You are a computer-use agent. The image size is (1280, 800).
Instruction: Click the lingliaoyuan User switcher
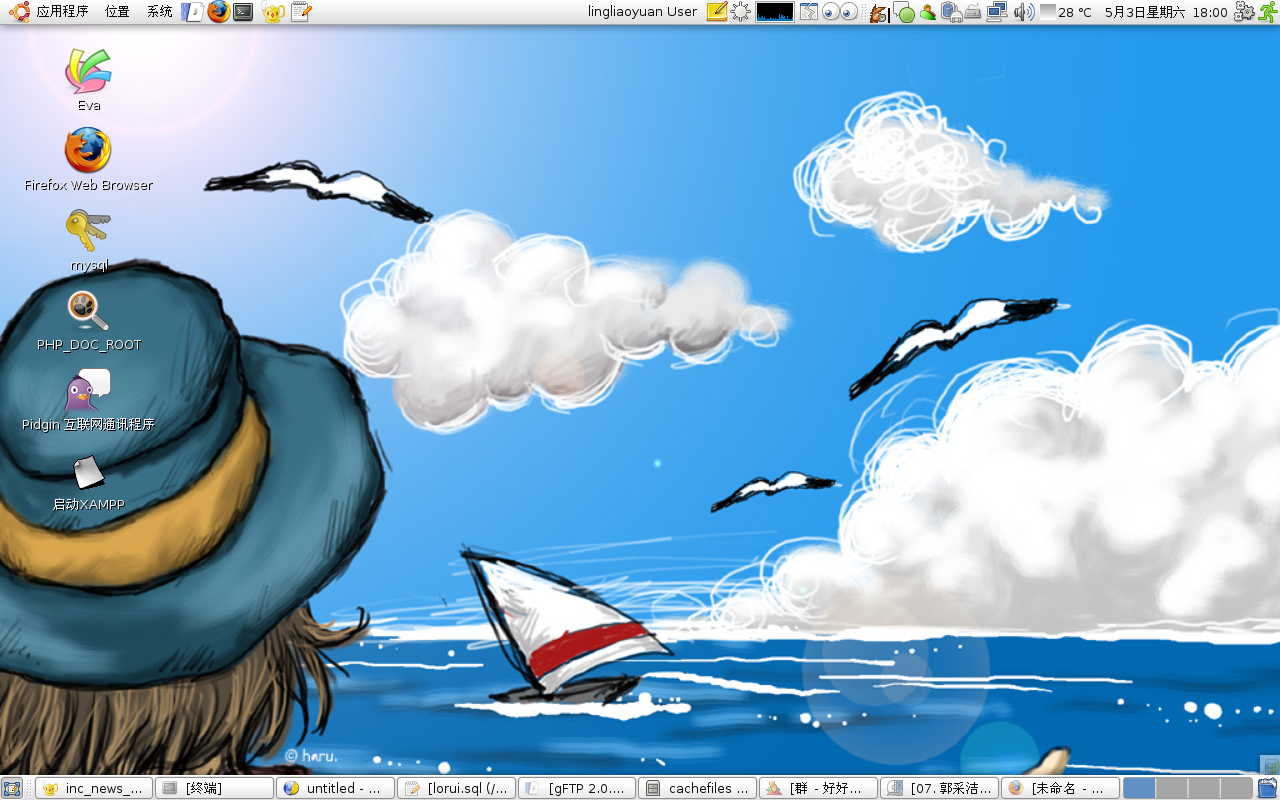coord(642,12)
